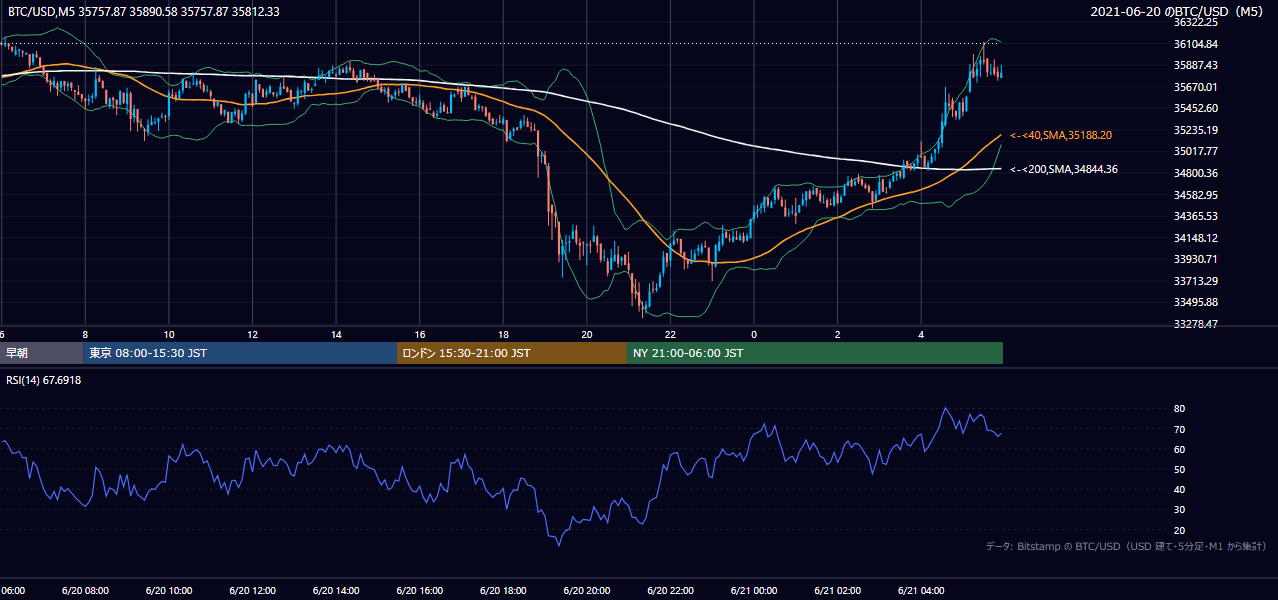Click price axis label 36104.84
Viewport: 1278px width, 600px height.
point(1196,44)
